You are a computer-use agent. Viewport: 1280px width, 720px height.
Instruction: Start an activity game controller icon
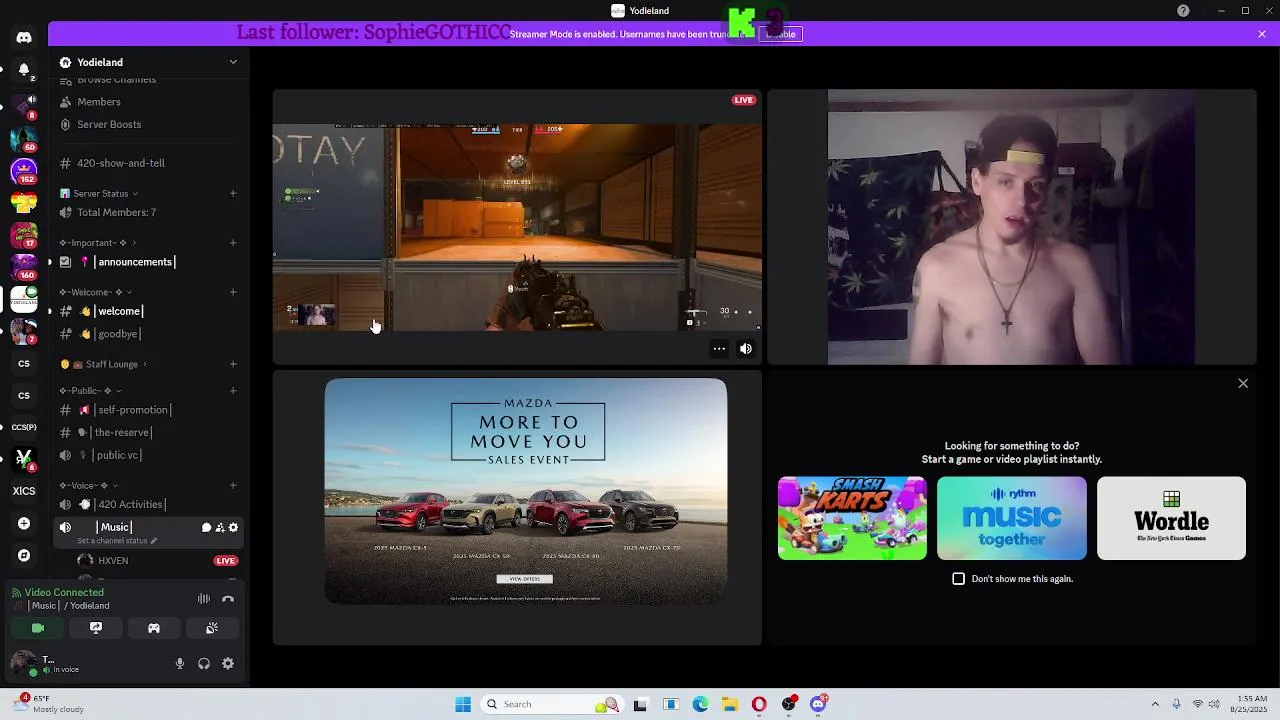(154, 628)
